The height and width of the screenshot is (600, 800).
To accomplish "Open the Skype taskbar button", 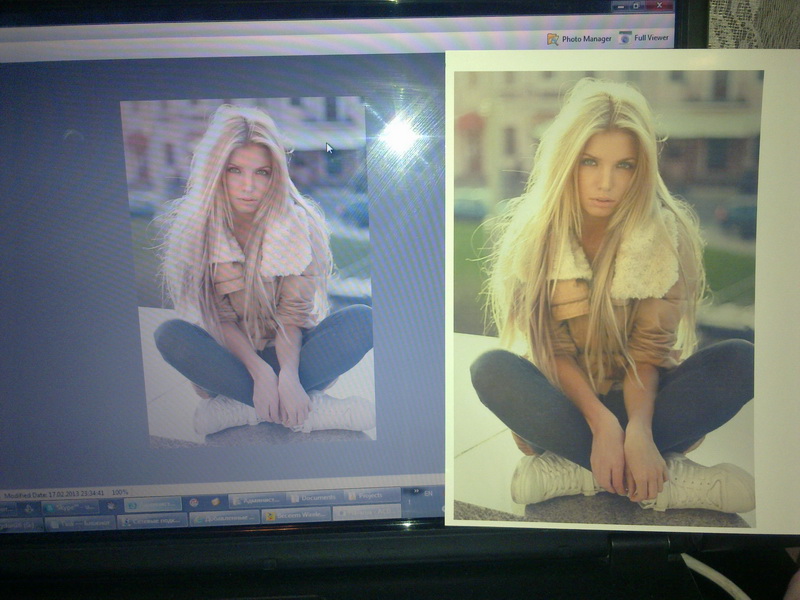I will tap(70, 507).
